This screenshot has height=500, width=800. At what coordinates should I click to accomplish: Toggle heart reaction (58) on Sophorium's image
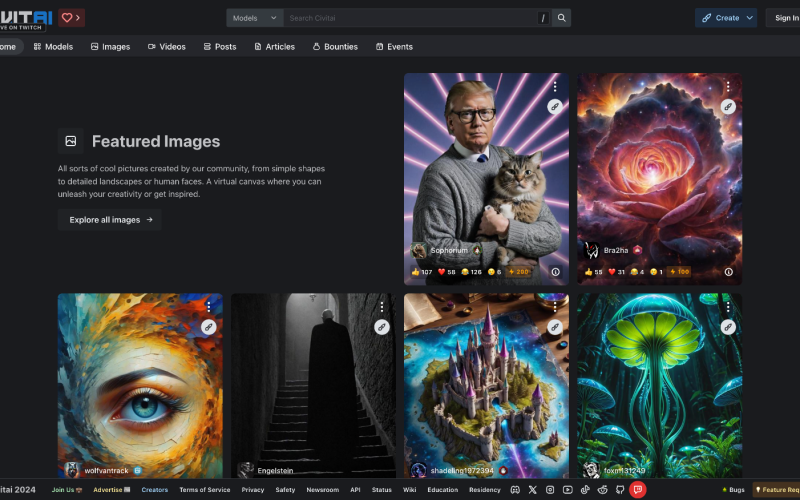(447, 272)
